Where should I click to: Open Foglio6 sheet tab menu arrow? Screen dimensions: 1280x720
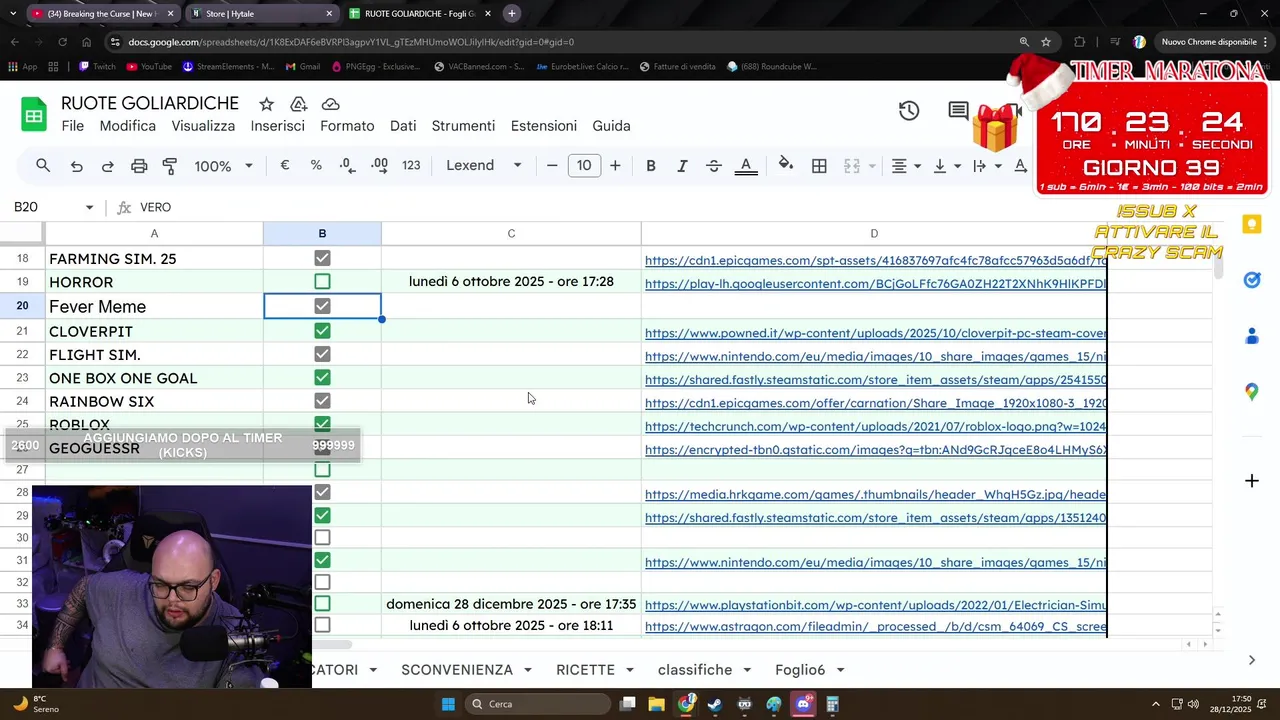840,670
